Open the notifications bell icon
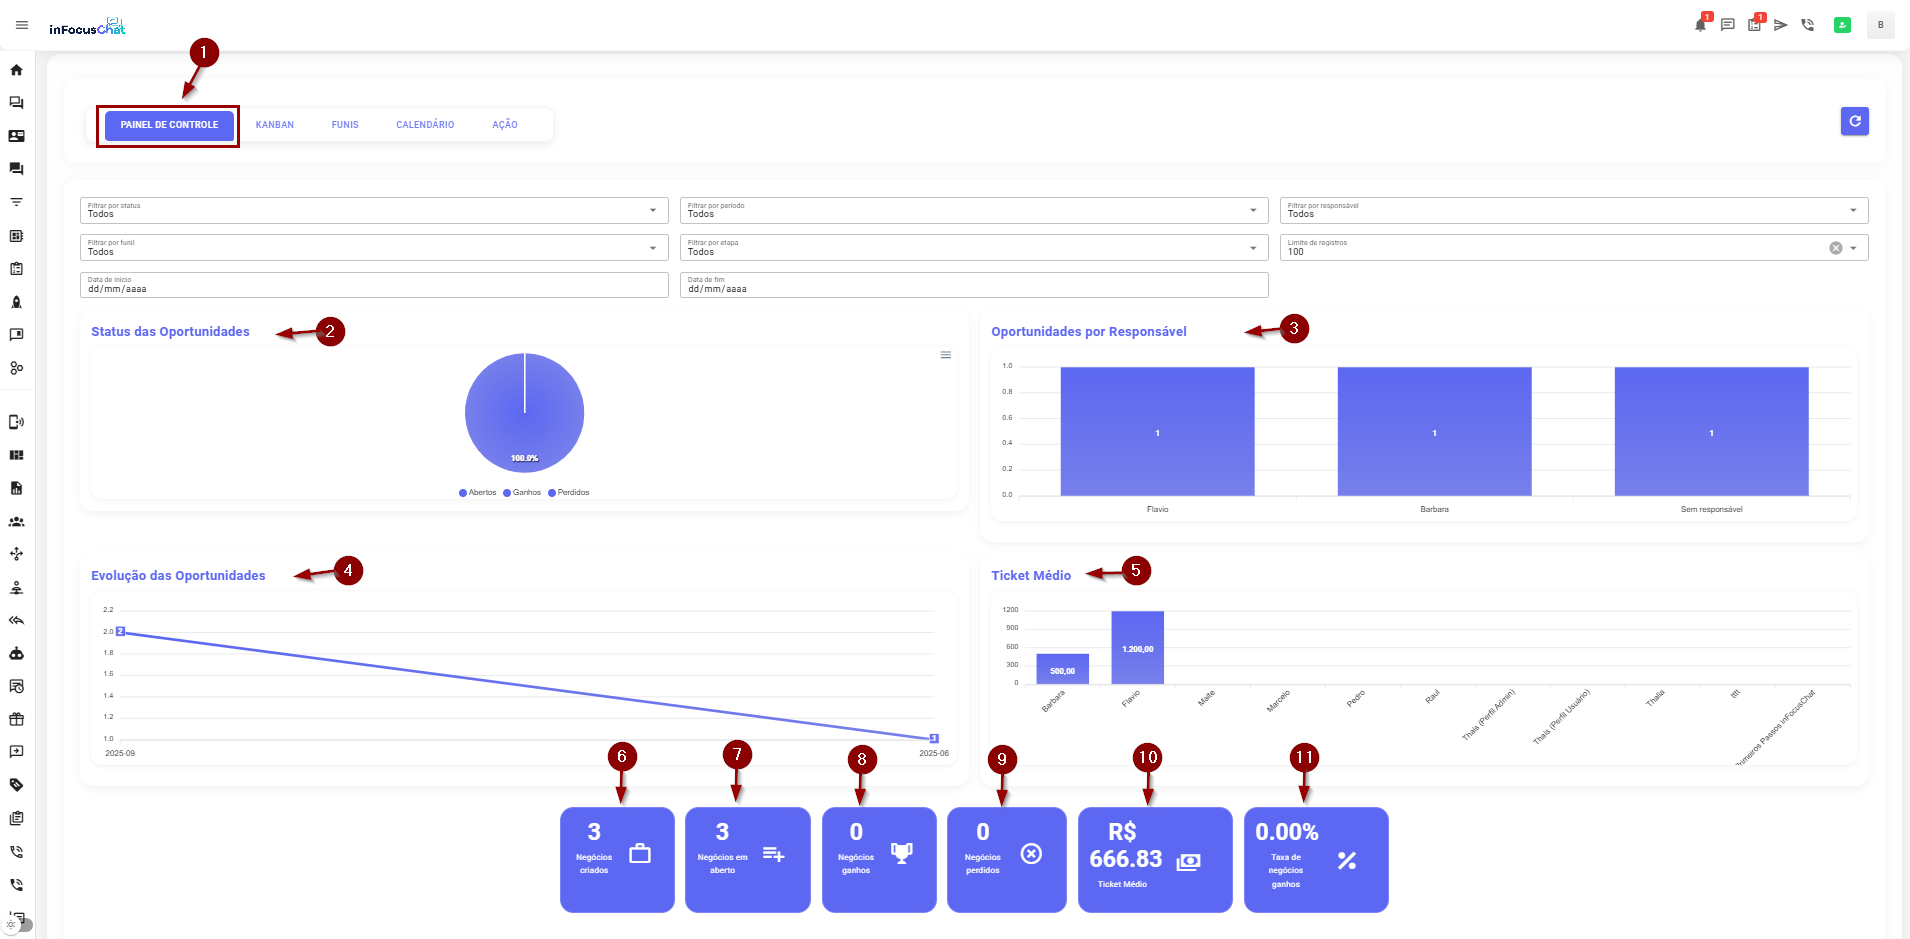 (1700, 25)
